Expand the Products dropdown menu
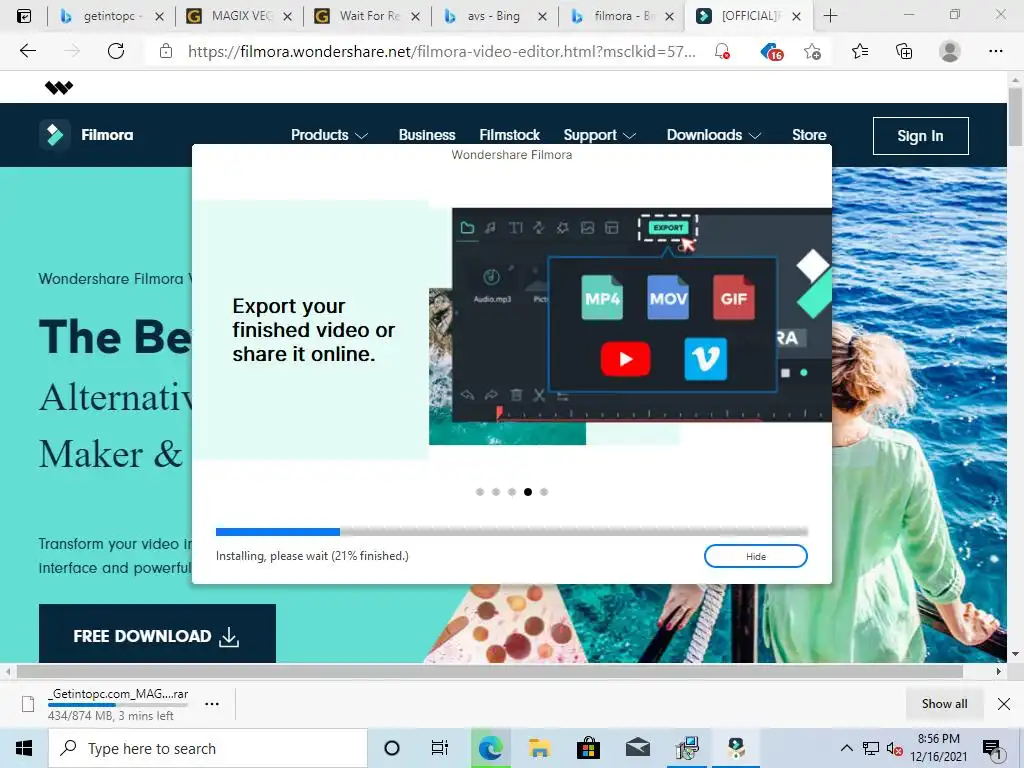Viewport: 1024px width, 768px height. (330, 135)
